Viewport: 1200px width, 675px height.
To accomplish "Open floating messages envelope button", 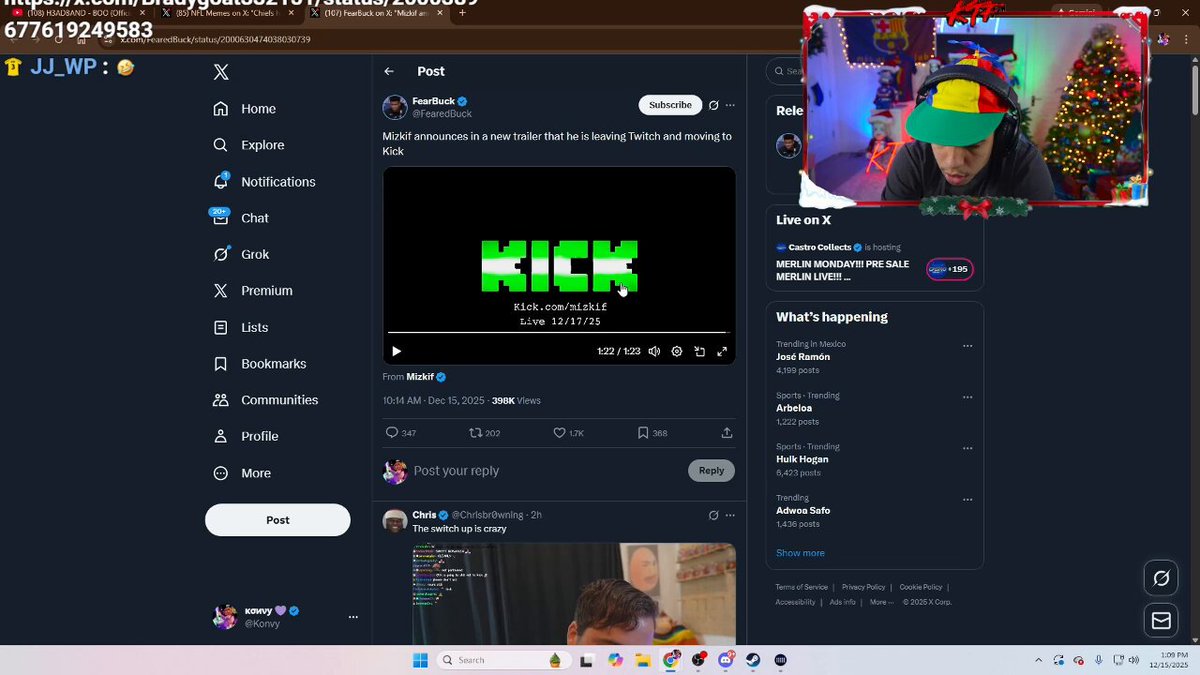I will click(1161, 621).
